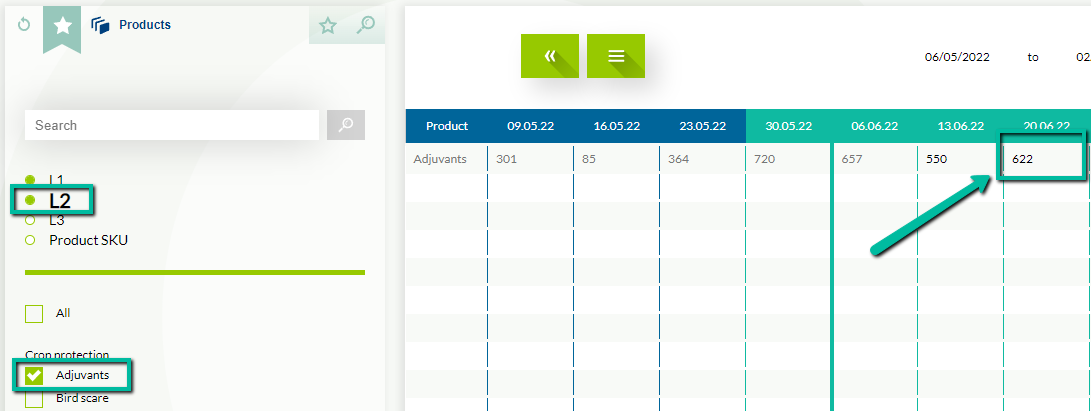The height and width of the screenshot is (411, 1091).
Task: Click the magnifier icon in panel header
Action: click(365, 25)
